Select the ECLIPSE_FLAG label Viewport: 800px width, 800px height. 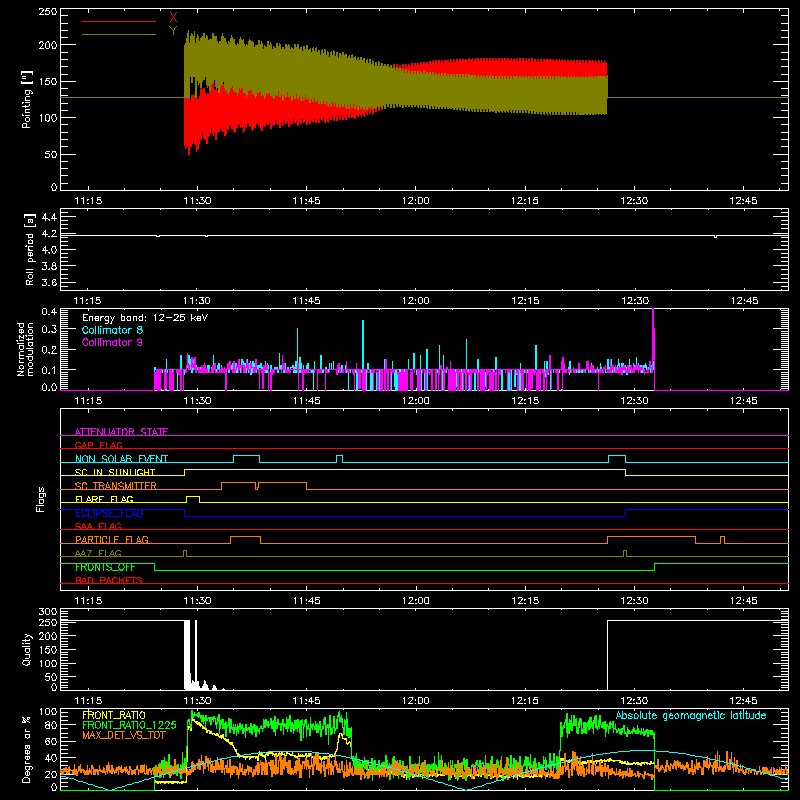tap(109, 513)
